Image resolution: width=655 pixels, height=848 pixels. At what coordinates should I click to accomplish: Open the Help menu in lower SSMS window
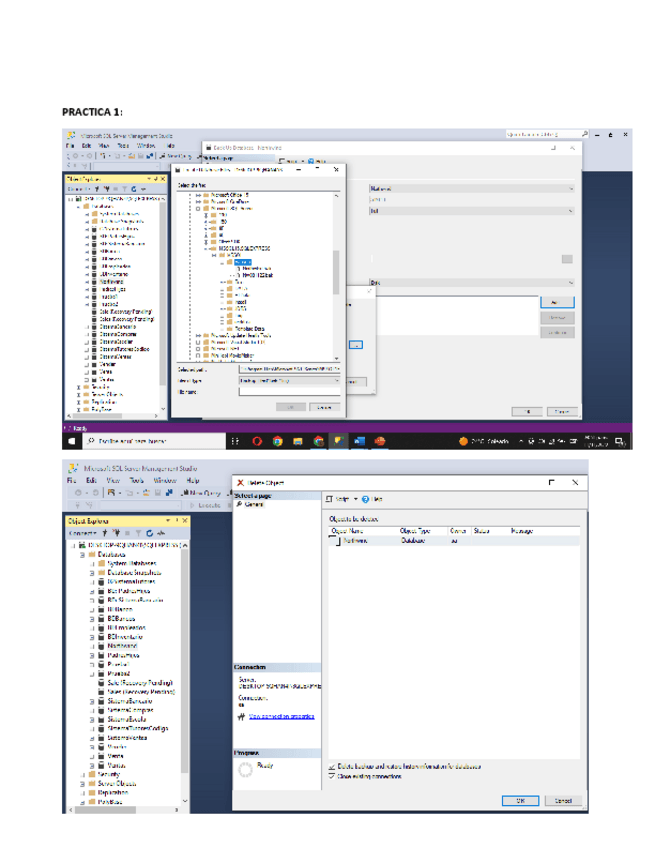click(193, 480)
